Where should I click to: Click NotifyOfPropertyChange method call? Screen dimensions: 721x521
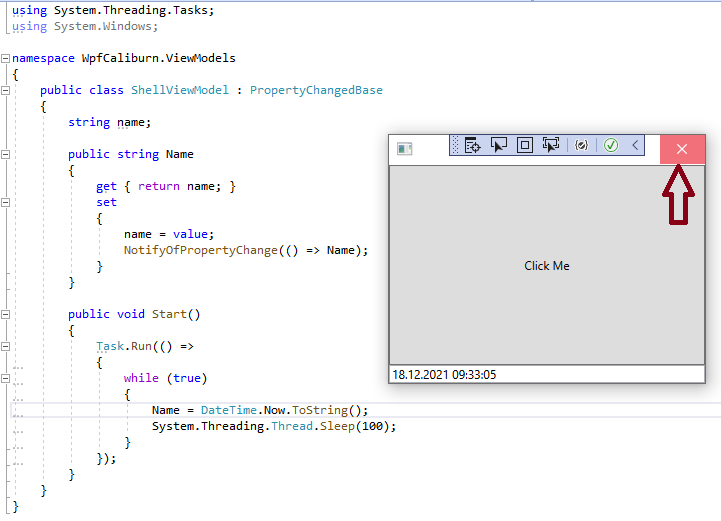(200, 250)
